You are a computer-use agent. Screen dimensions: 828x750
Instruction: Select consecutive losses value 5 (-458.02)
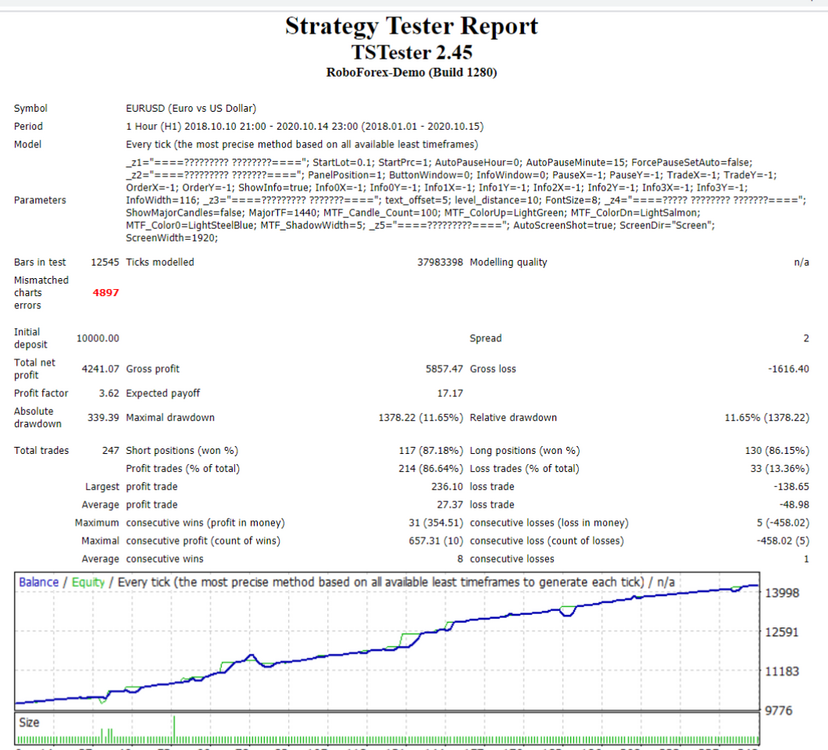[783, 522]
